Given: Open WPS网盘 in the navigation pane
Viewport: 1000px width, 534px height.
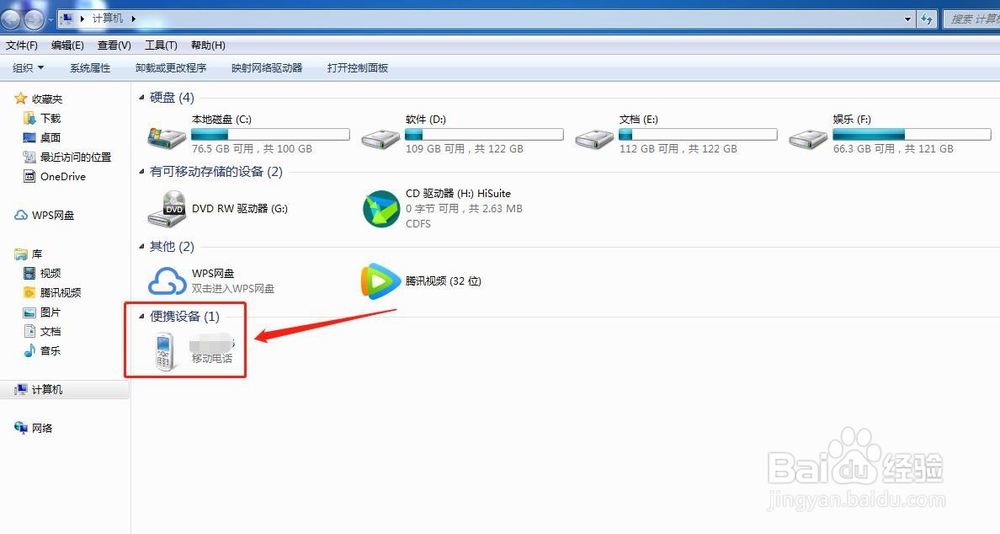Looking at the screenshot, I should pos(44,216).
